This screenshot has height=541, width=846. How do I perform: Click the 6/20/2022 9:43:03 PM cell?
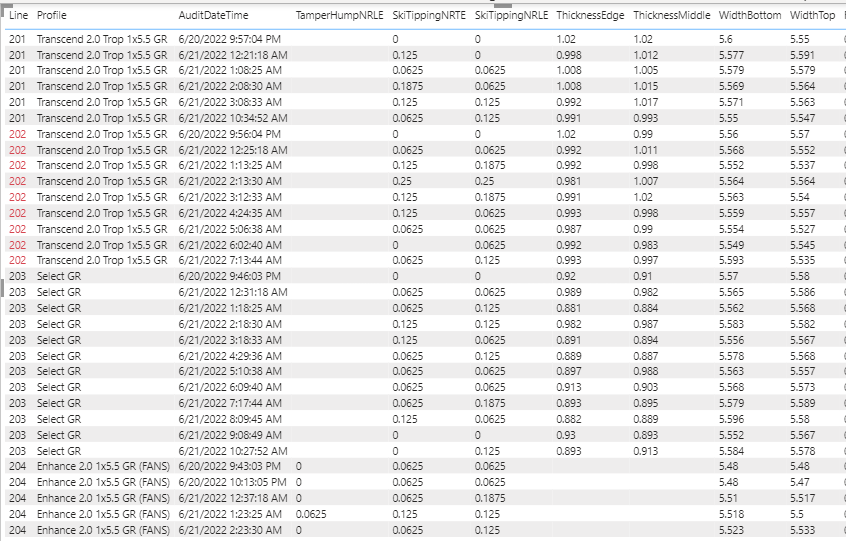(x=230, y=466)
